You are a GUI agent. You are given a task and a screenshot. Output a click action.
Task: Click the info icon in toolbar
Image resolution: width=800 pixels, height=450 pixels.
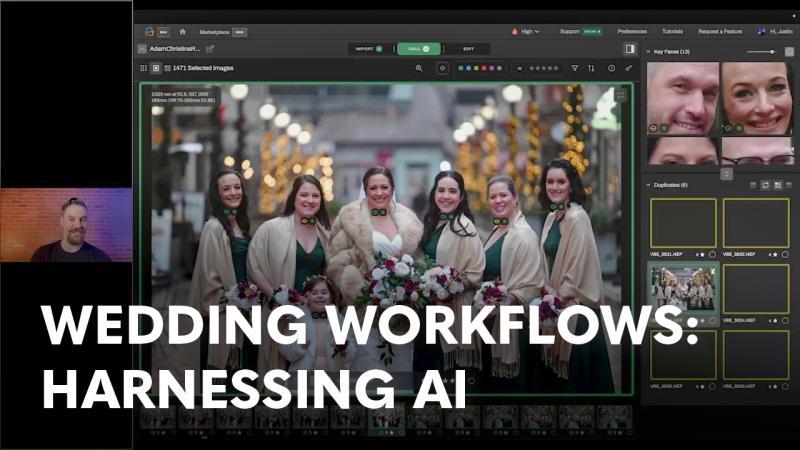pos(611,68)
